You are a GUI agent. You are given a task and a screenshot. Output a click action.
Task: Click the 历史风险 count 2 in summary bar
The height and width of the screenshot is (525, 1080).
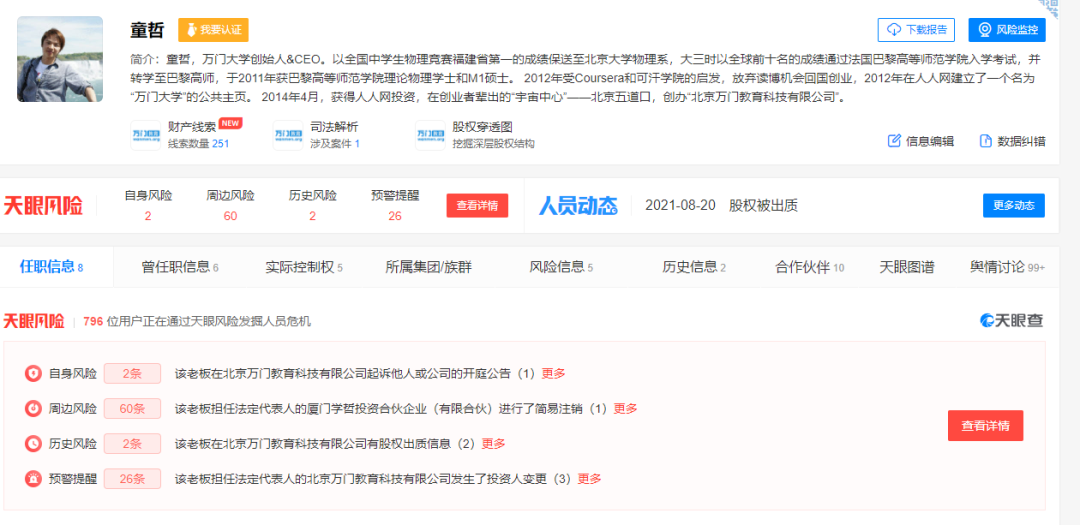tap(313, 216)
